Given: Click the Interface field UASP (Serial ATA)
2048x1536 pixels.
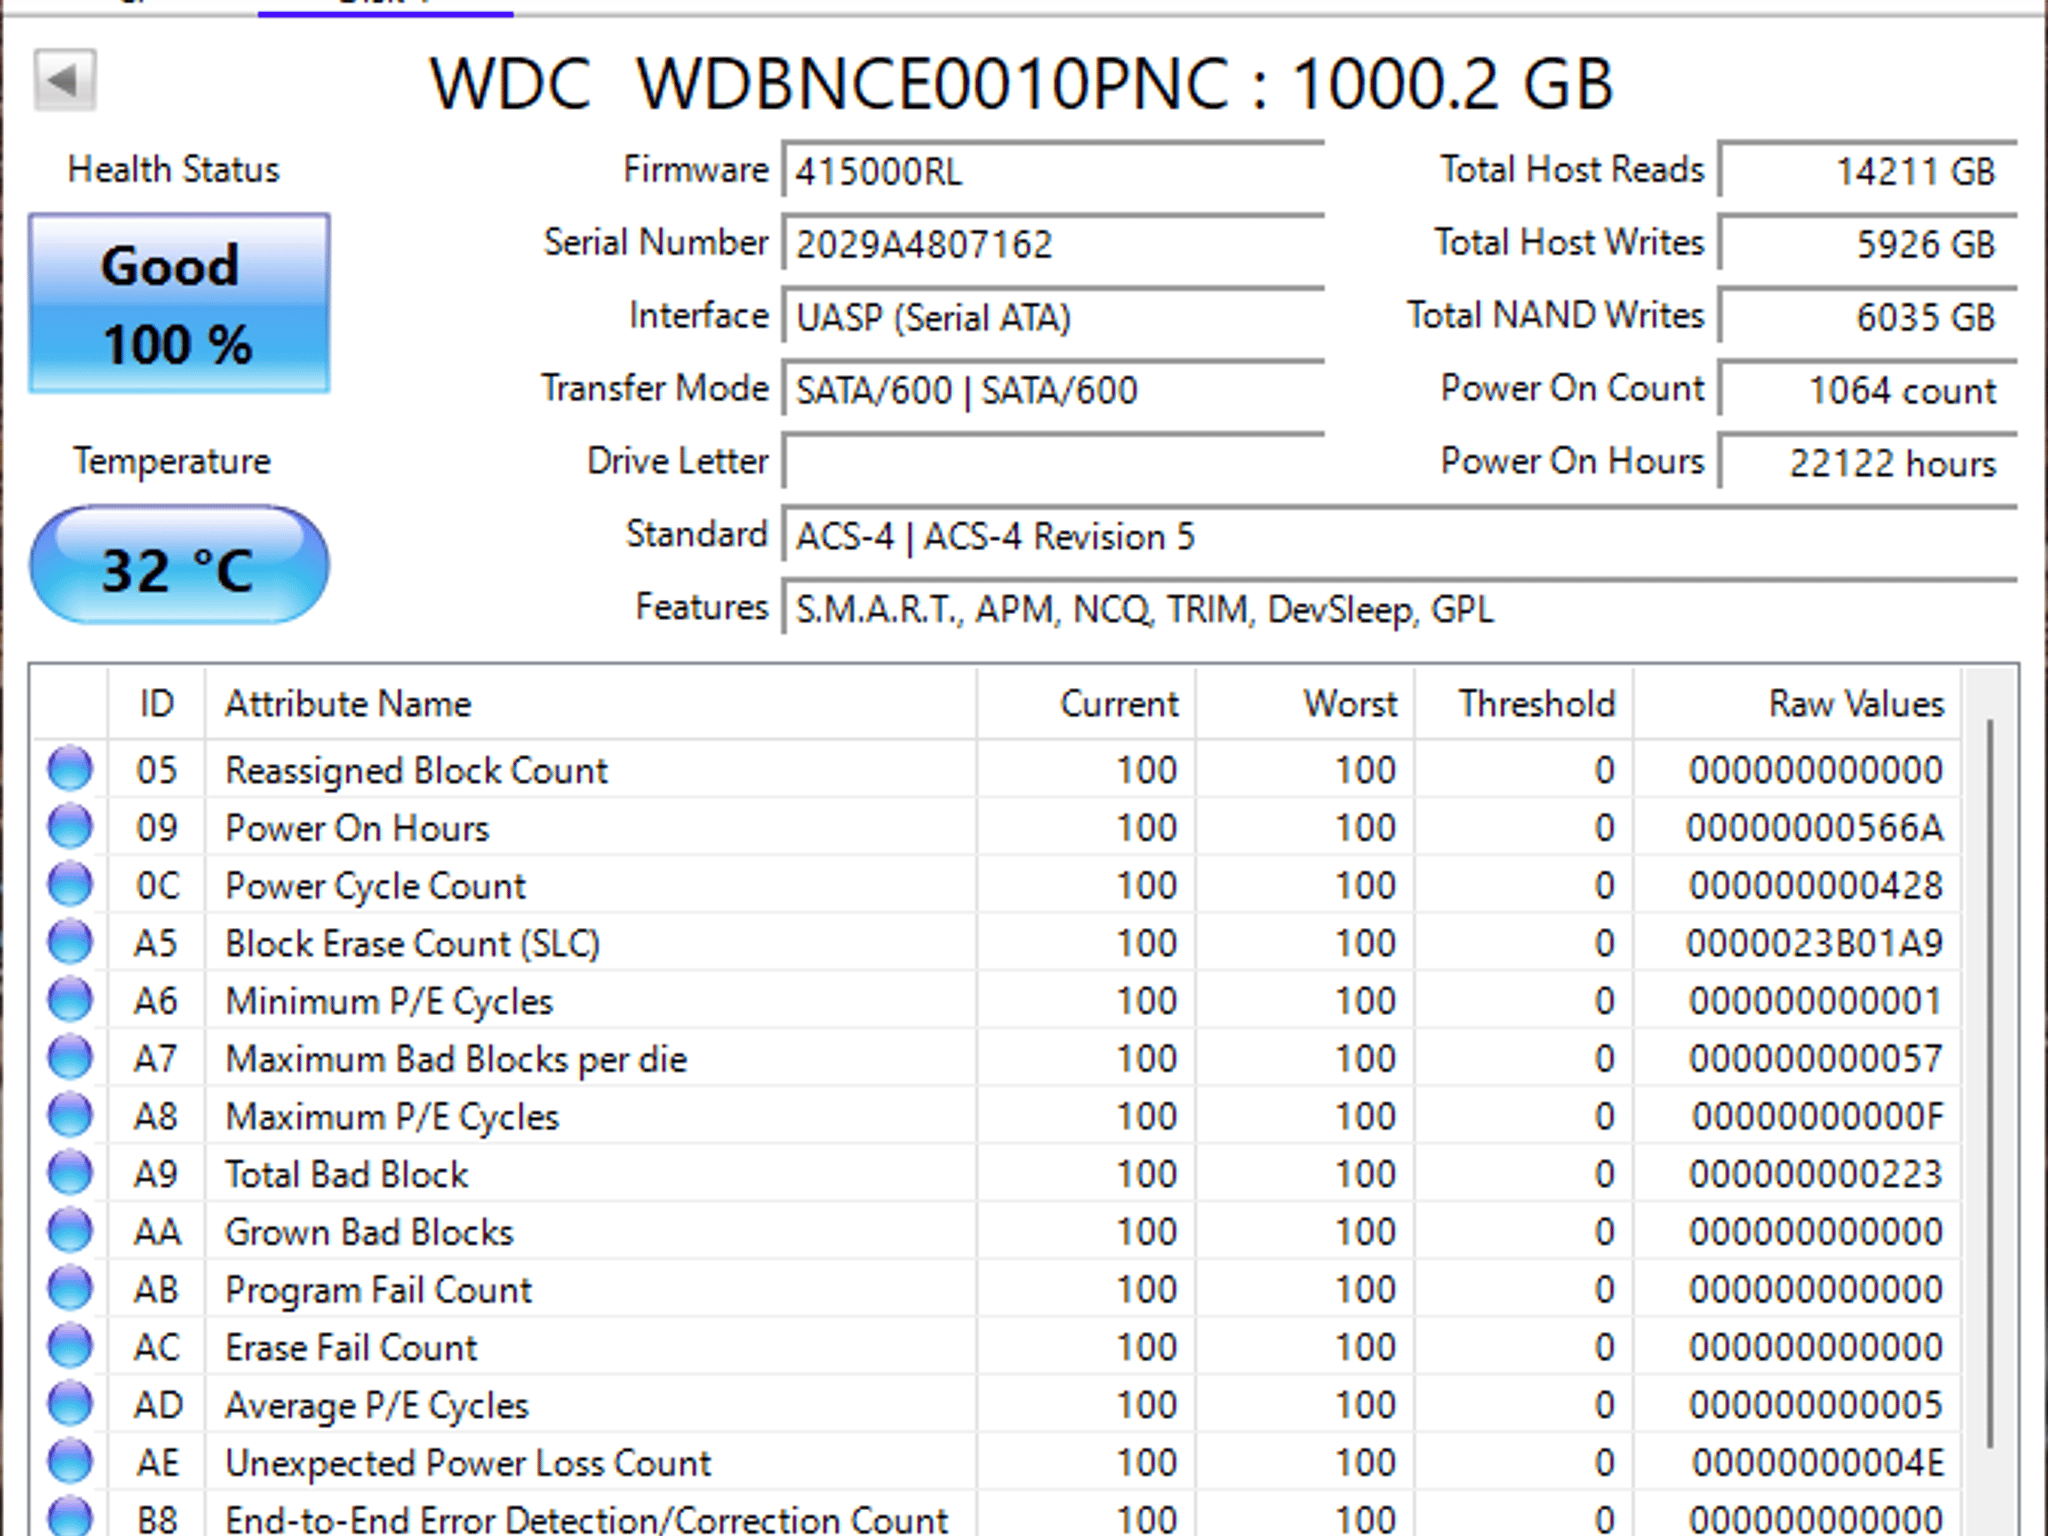Looking at the screenshot, I should 1053,317.
